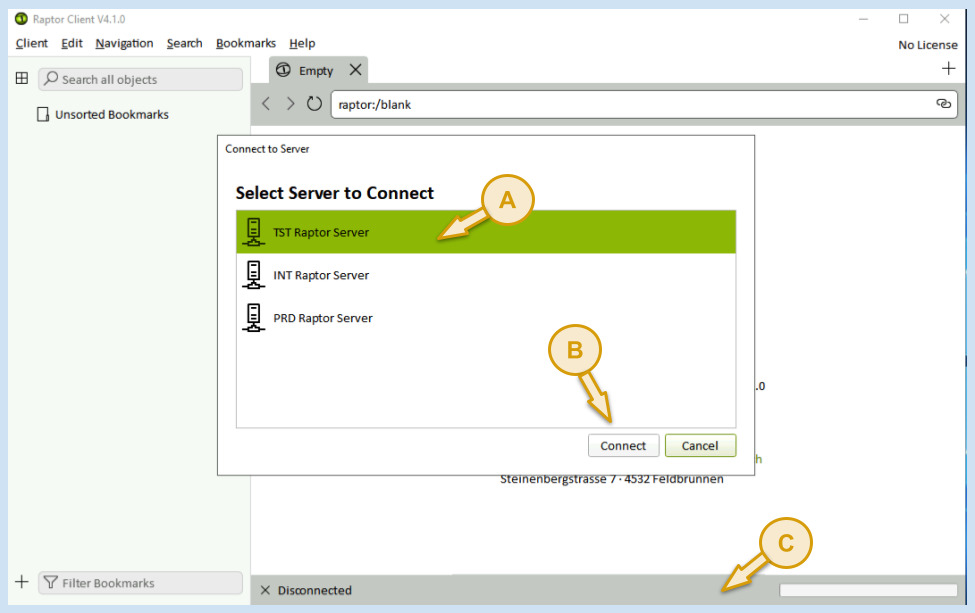
Task: Open the Bookmarks menu
Action: (245, 43)
